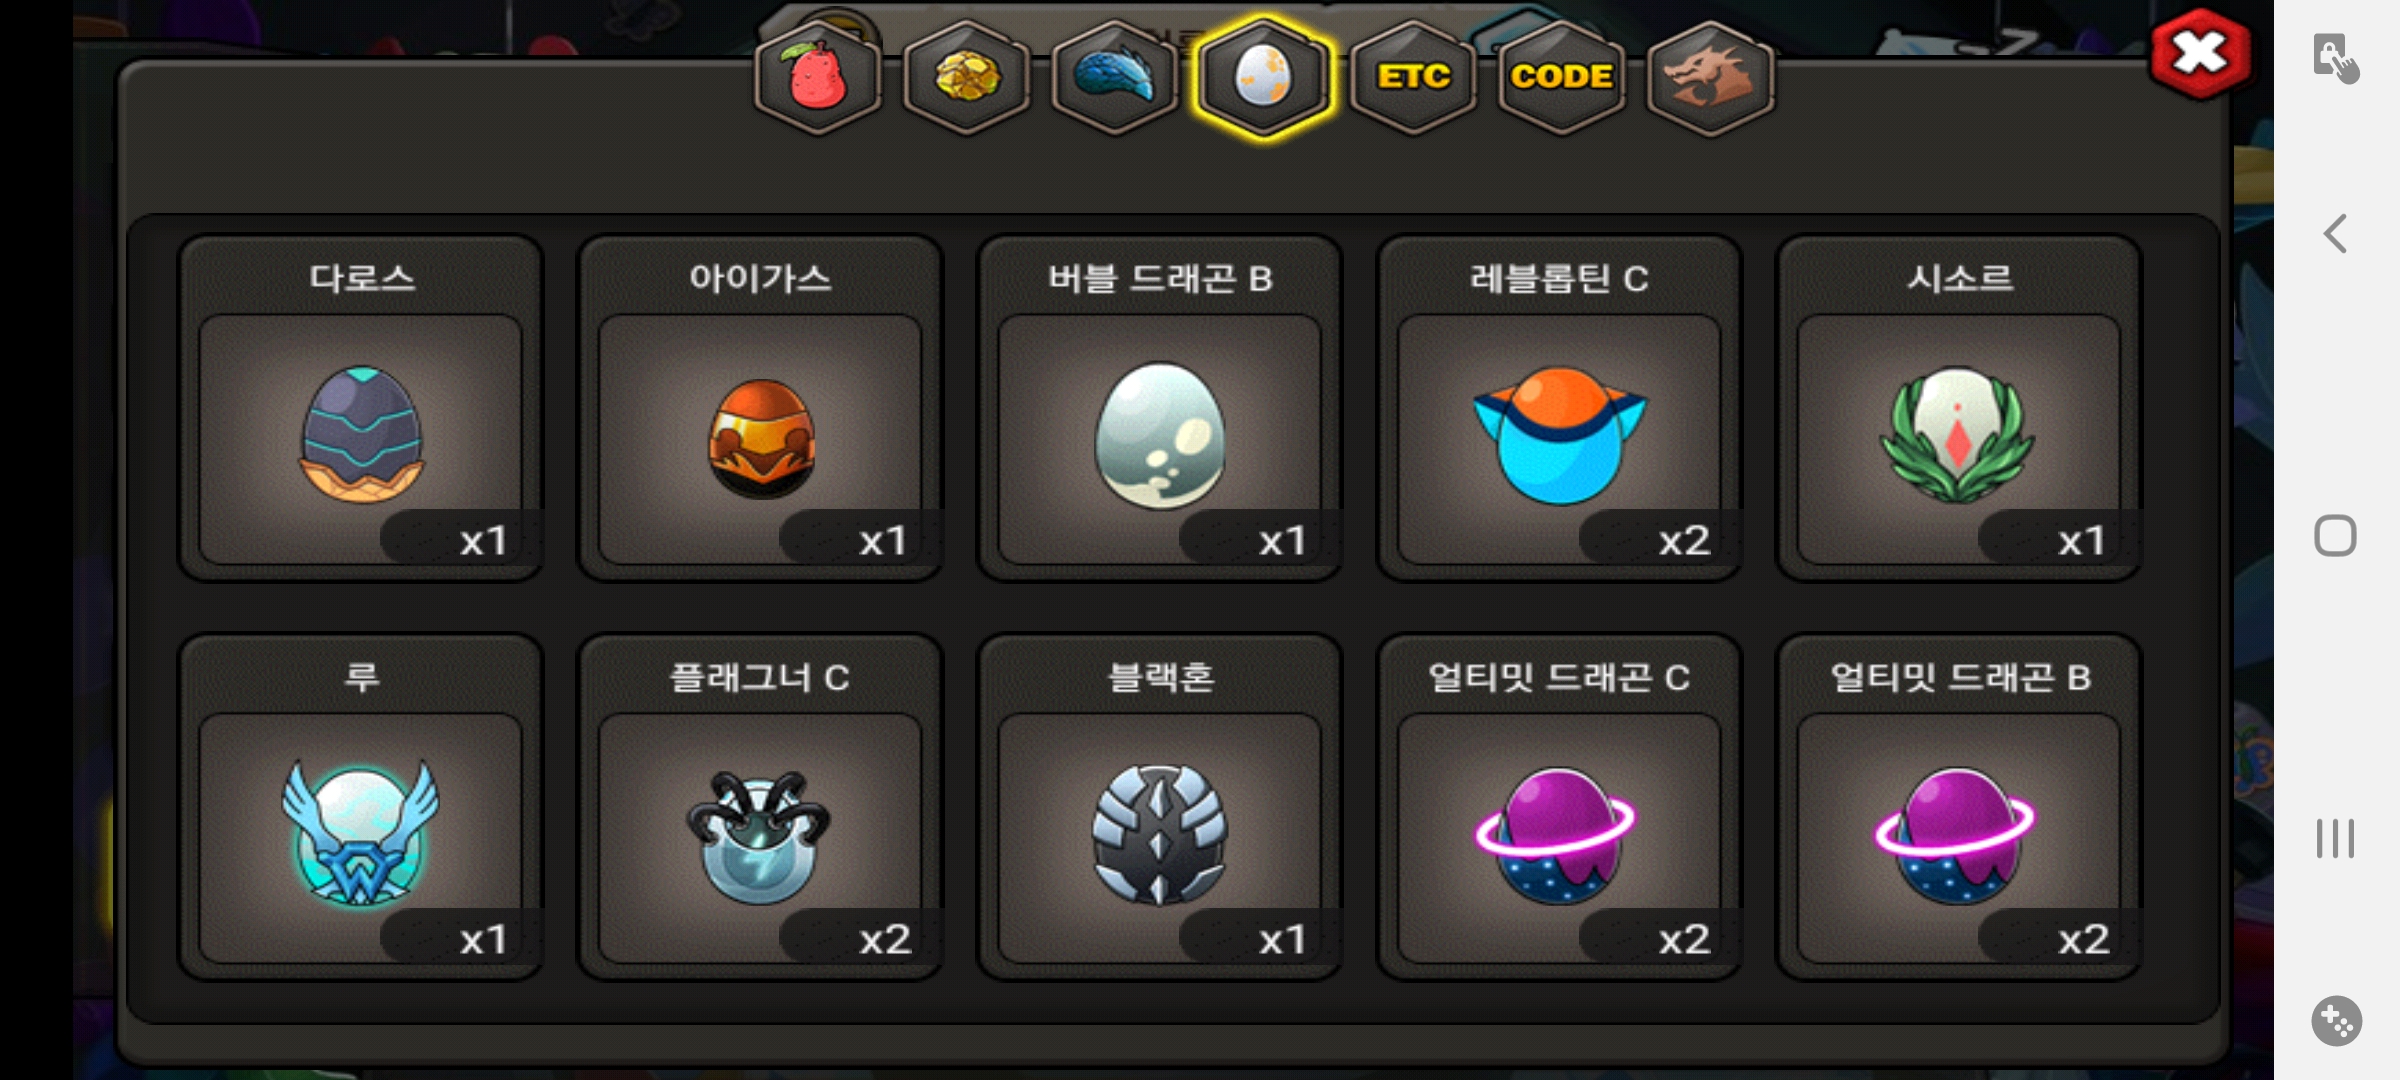Select the highlighted egg tab
The width and height of the screenshot is (2400, 1080).
click(x=1263, y=78)
